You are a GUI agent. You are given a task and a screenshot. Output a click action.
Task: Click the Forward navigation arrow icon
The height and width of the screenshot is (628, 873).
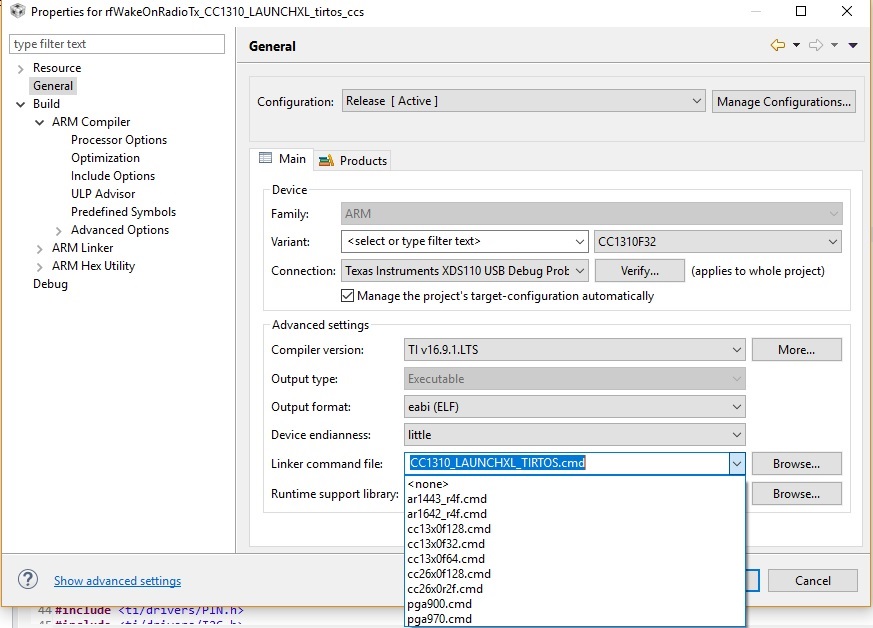point(816,45)
